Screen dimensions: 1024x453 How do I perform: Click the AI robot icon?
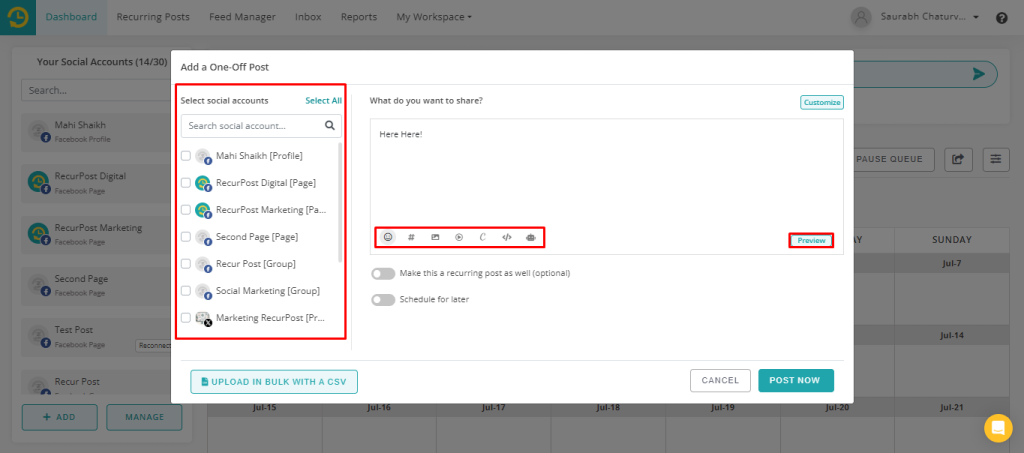tap(530, 238)
